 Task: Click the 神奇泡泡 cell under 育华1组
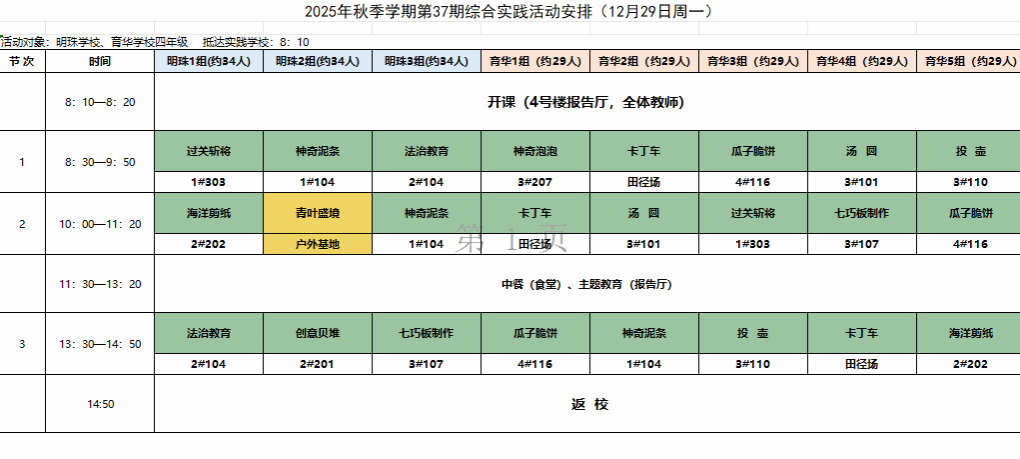pyautogui.click(x=535, y=151)
